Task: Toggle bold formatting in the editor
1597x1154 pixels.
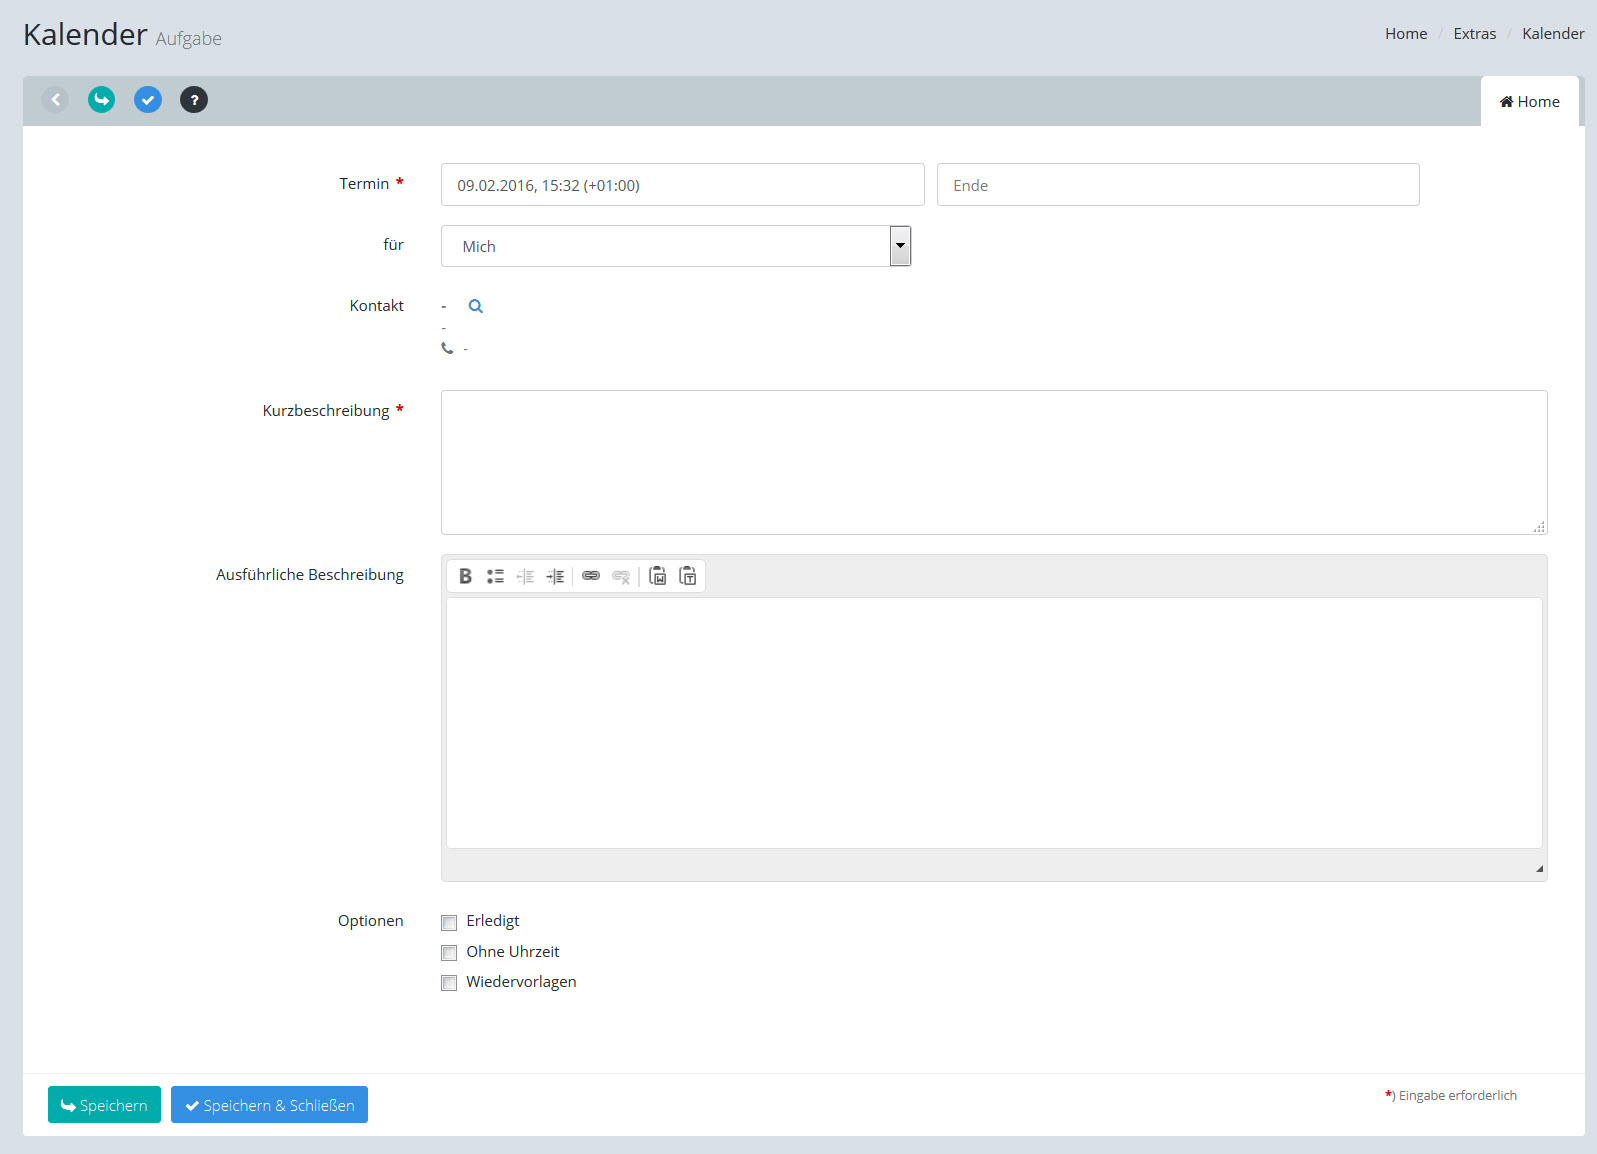Action: click(465, 576)
